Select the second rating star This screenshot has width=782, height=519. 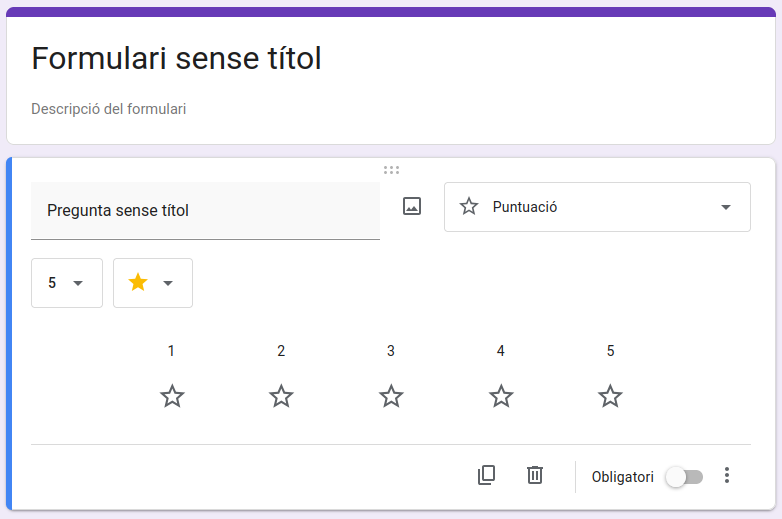pyautogui.click(x=281, y=396)
